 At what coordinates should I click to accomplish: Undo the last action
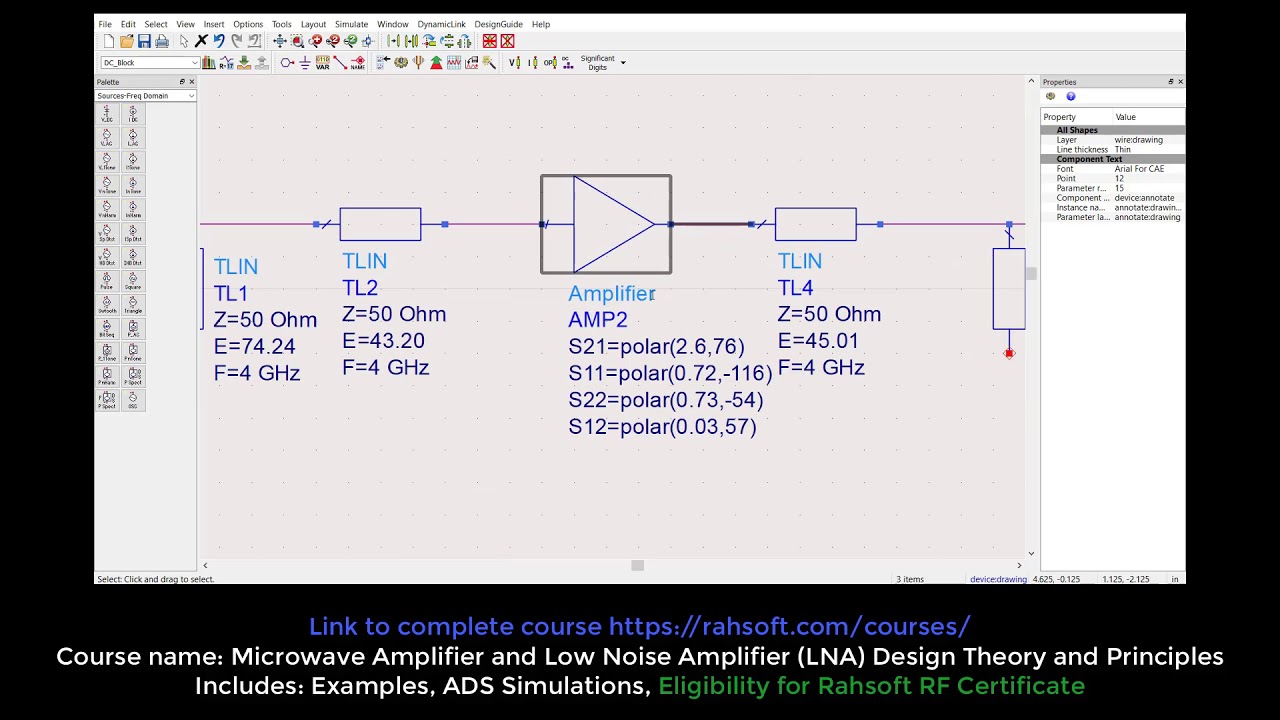[x=218, y=41]
